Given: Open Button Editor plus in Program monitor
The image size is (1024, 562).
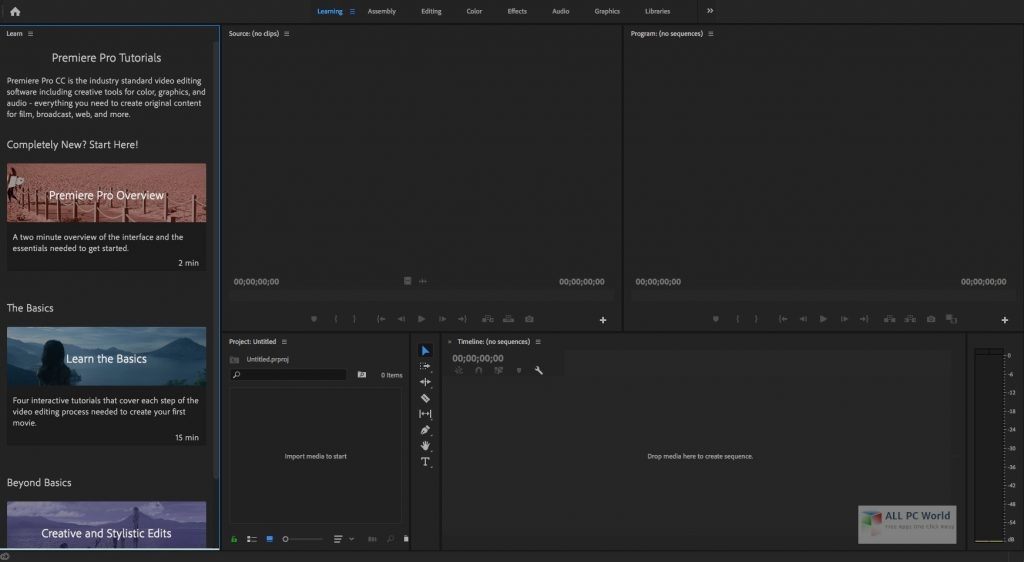Looking at the screenshot, I should tap(1004, 320).
